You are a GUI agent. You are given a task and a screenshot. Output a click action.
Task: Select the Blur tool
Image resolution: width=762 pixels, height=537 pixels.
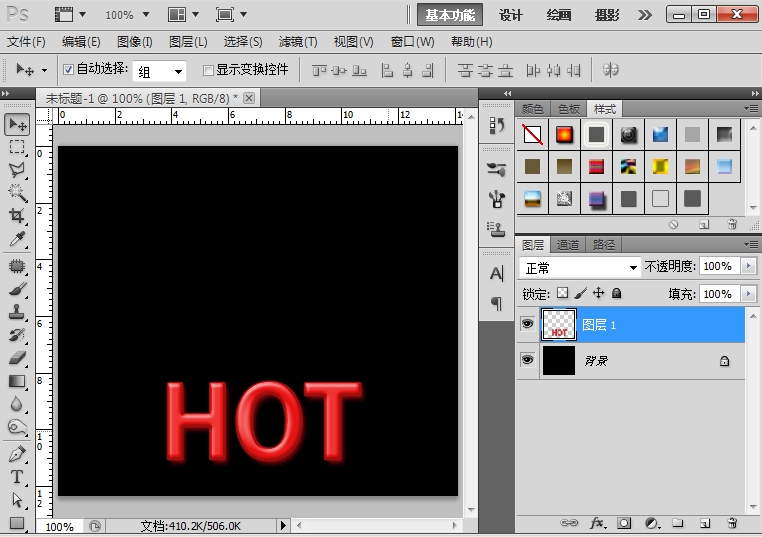pyautogui.click(x=17, y=404)
